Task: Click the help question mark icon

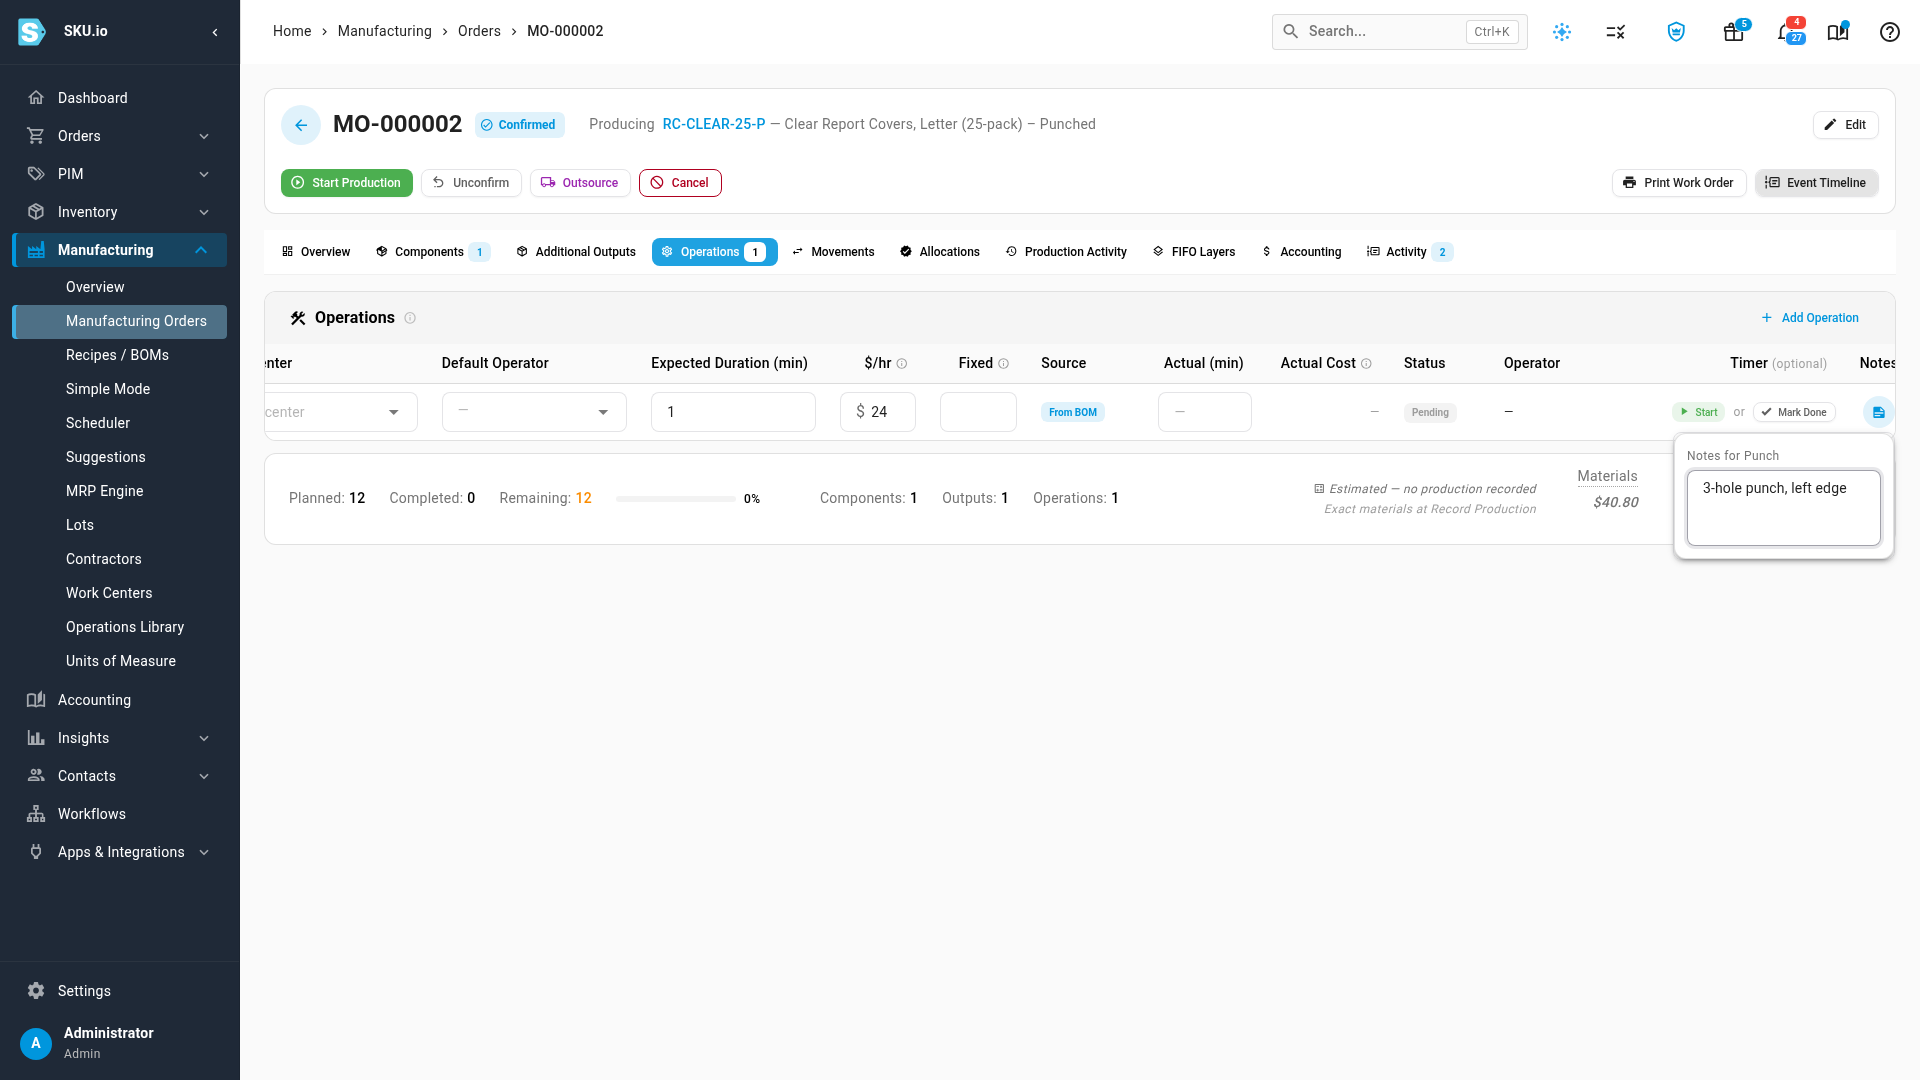Action: [x=1889, y=32]
